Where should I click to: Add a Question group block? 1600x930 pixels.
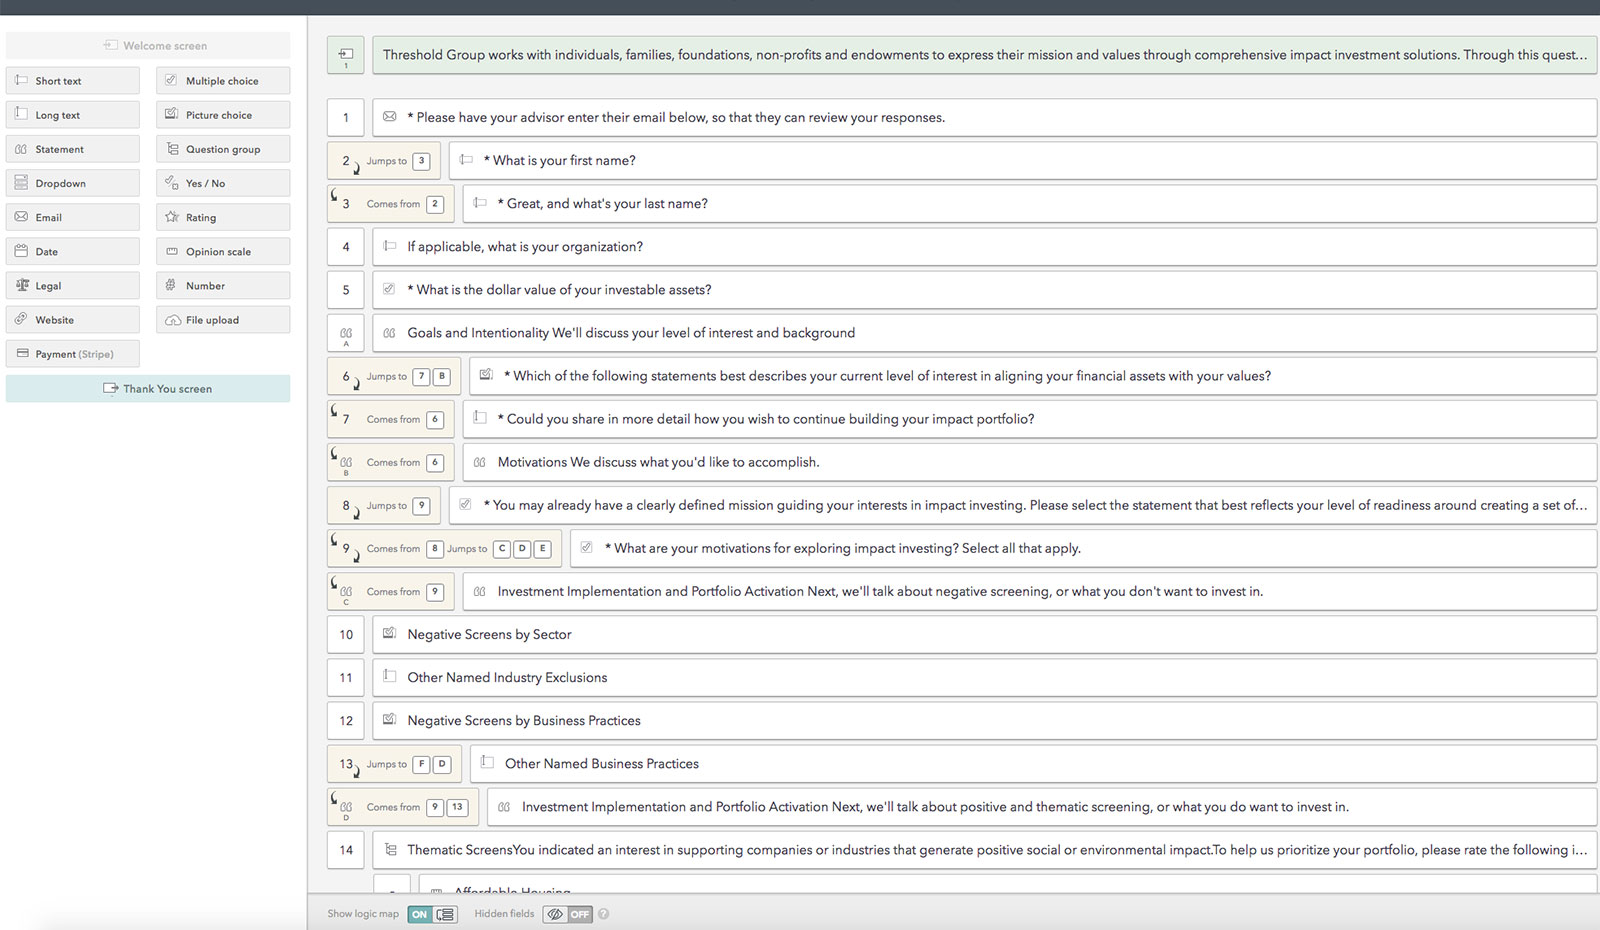pyautogui.click(x=223, y=149)
